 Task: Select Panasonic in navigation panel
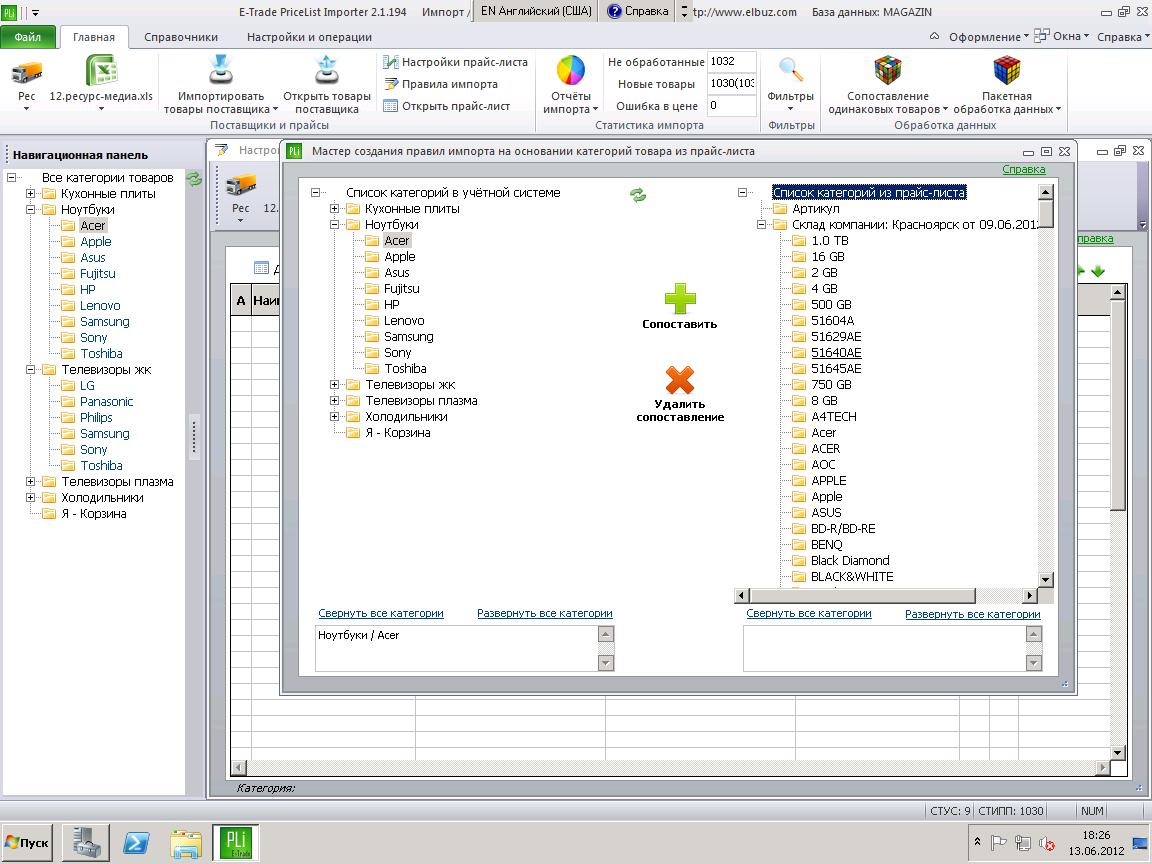pos(107,402)
